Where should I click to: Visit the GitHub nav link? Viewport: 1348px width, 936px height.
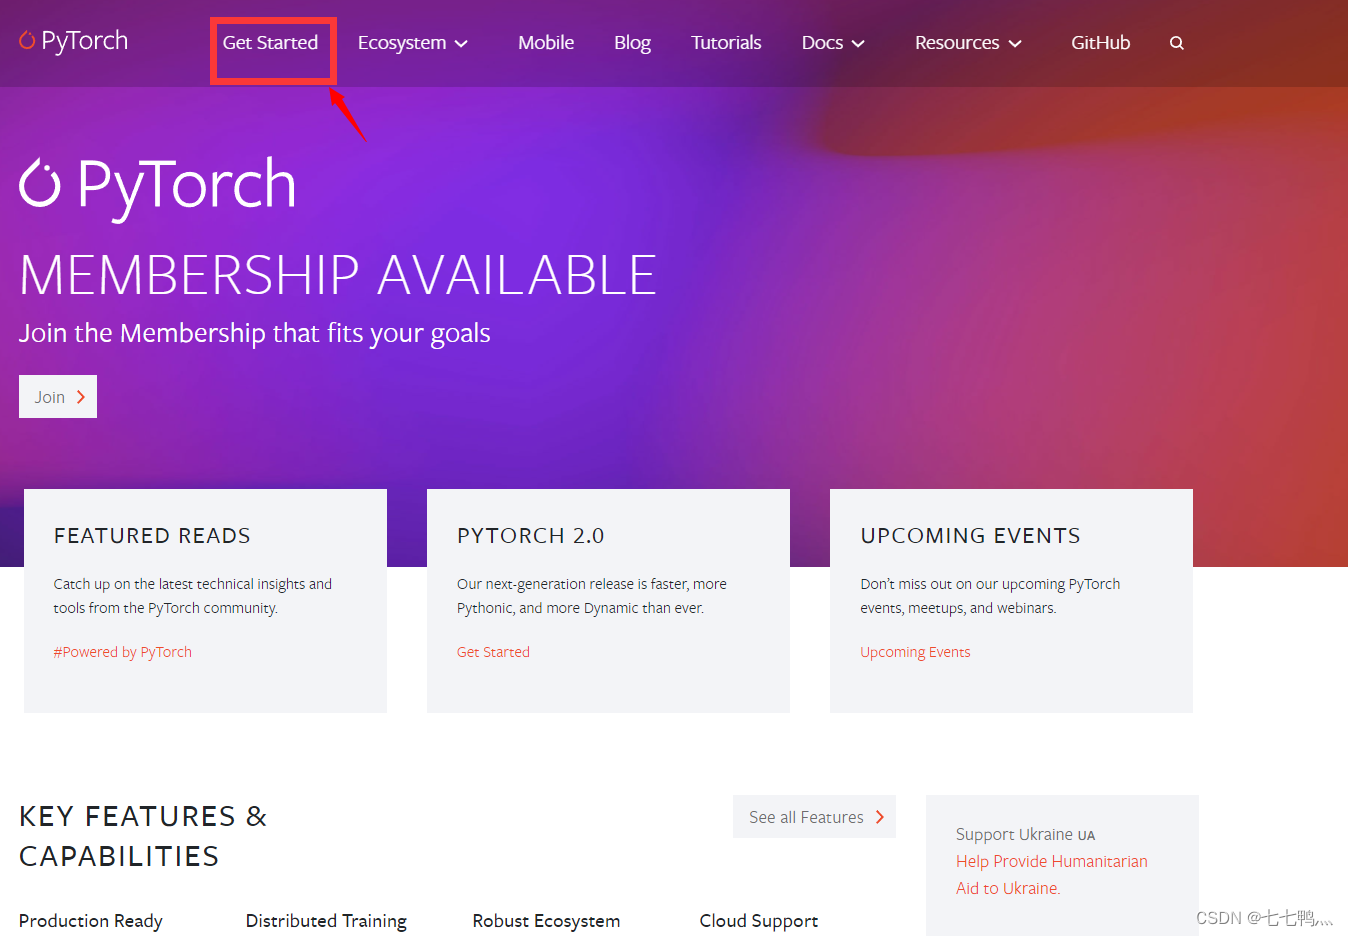1100,43
